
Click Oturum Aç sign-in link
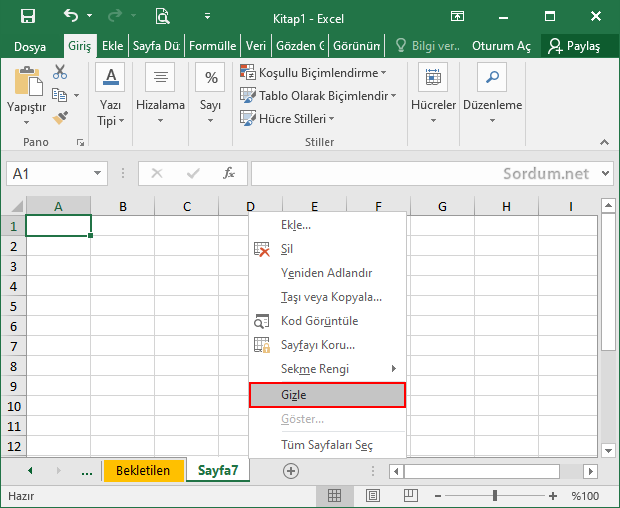[x=501, y=46]
